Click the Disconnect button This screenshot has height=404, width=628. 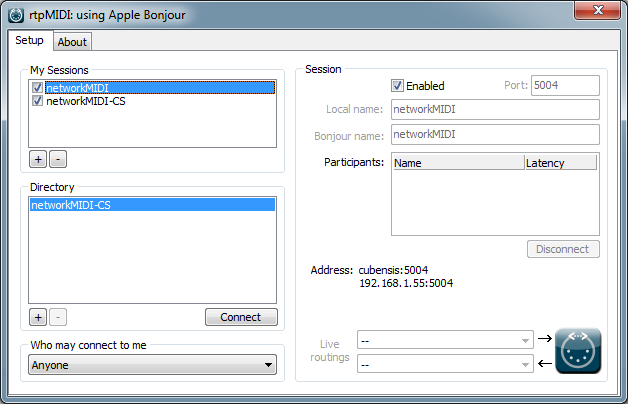click(563, 249)
